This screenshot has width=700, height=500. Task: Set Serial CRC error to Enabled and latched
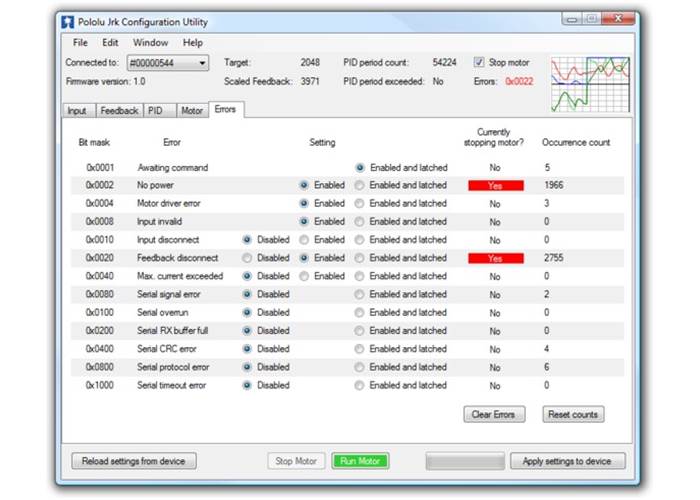360,349
